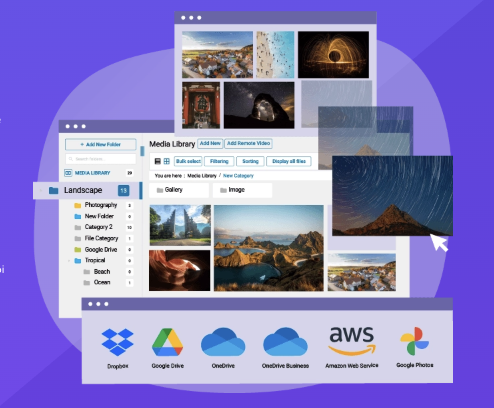Click Display all files button
Viewport: 494px width, 408px height.
pyautogui.click(x=289, y=161)
